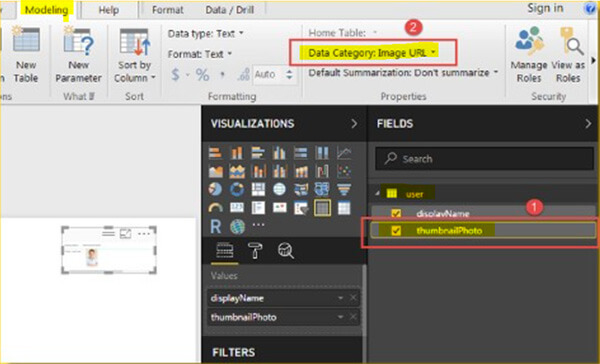Open the Fields well tab under visualizations
The image size is (600, 364).
(225, 251)
